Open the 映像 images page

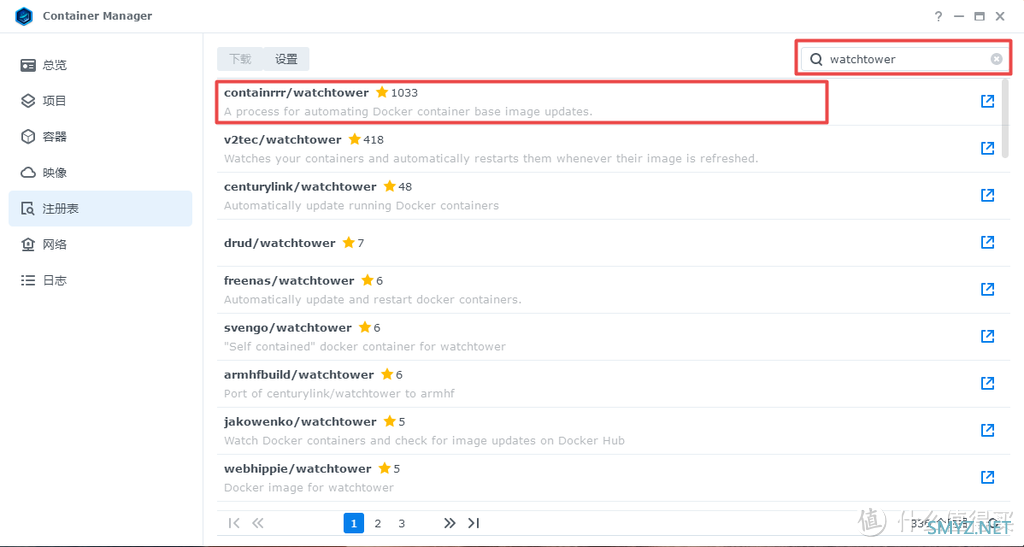pos(101,173)
